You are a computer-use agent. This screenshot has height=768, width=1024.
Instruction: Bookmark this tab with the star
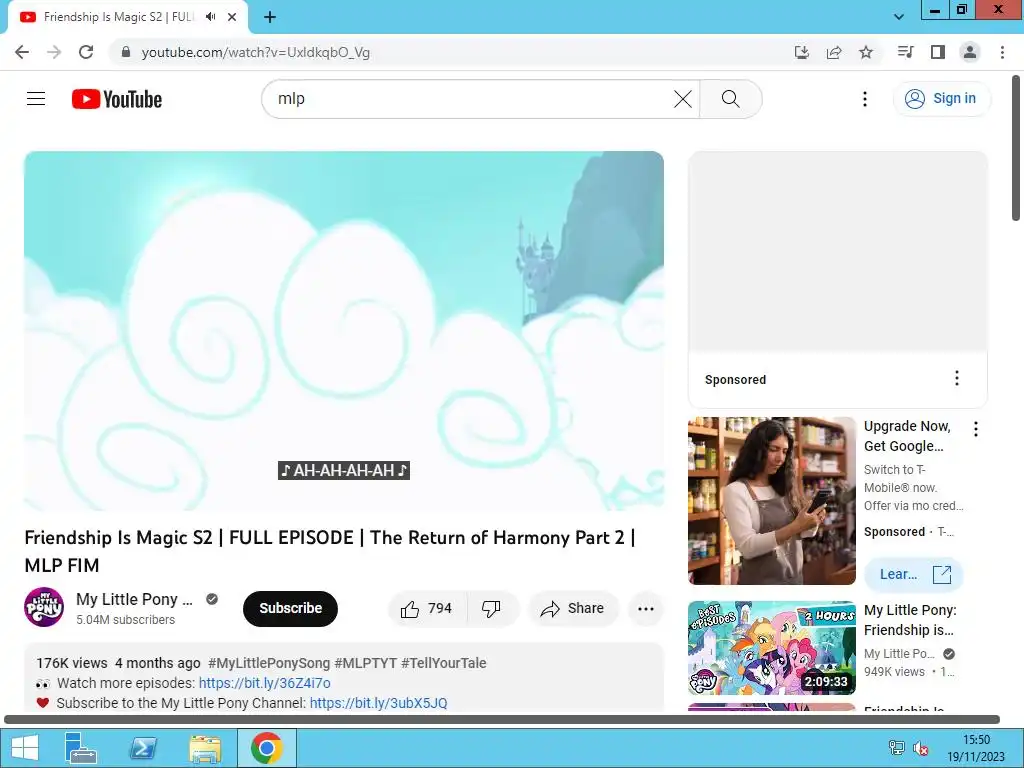point(866,52)
